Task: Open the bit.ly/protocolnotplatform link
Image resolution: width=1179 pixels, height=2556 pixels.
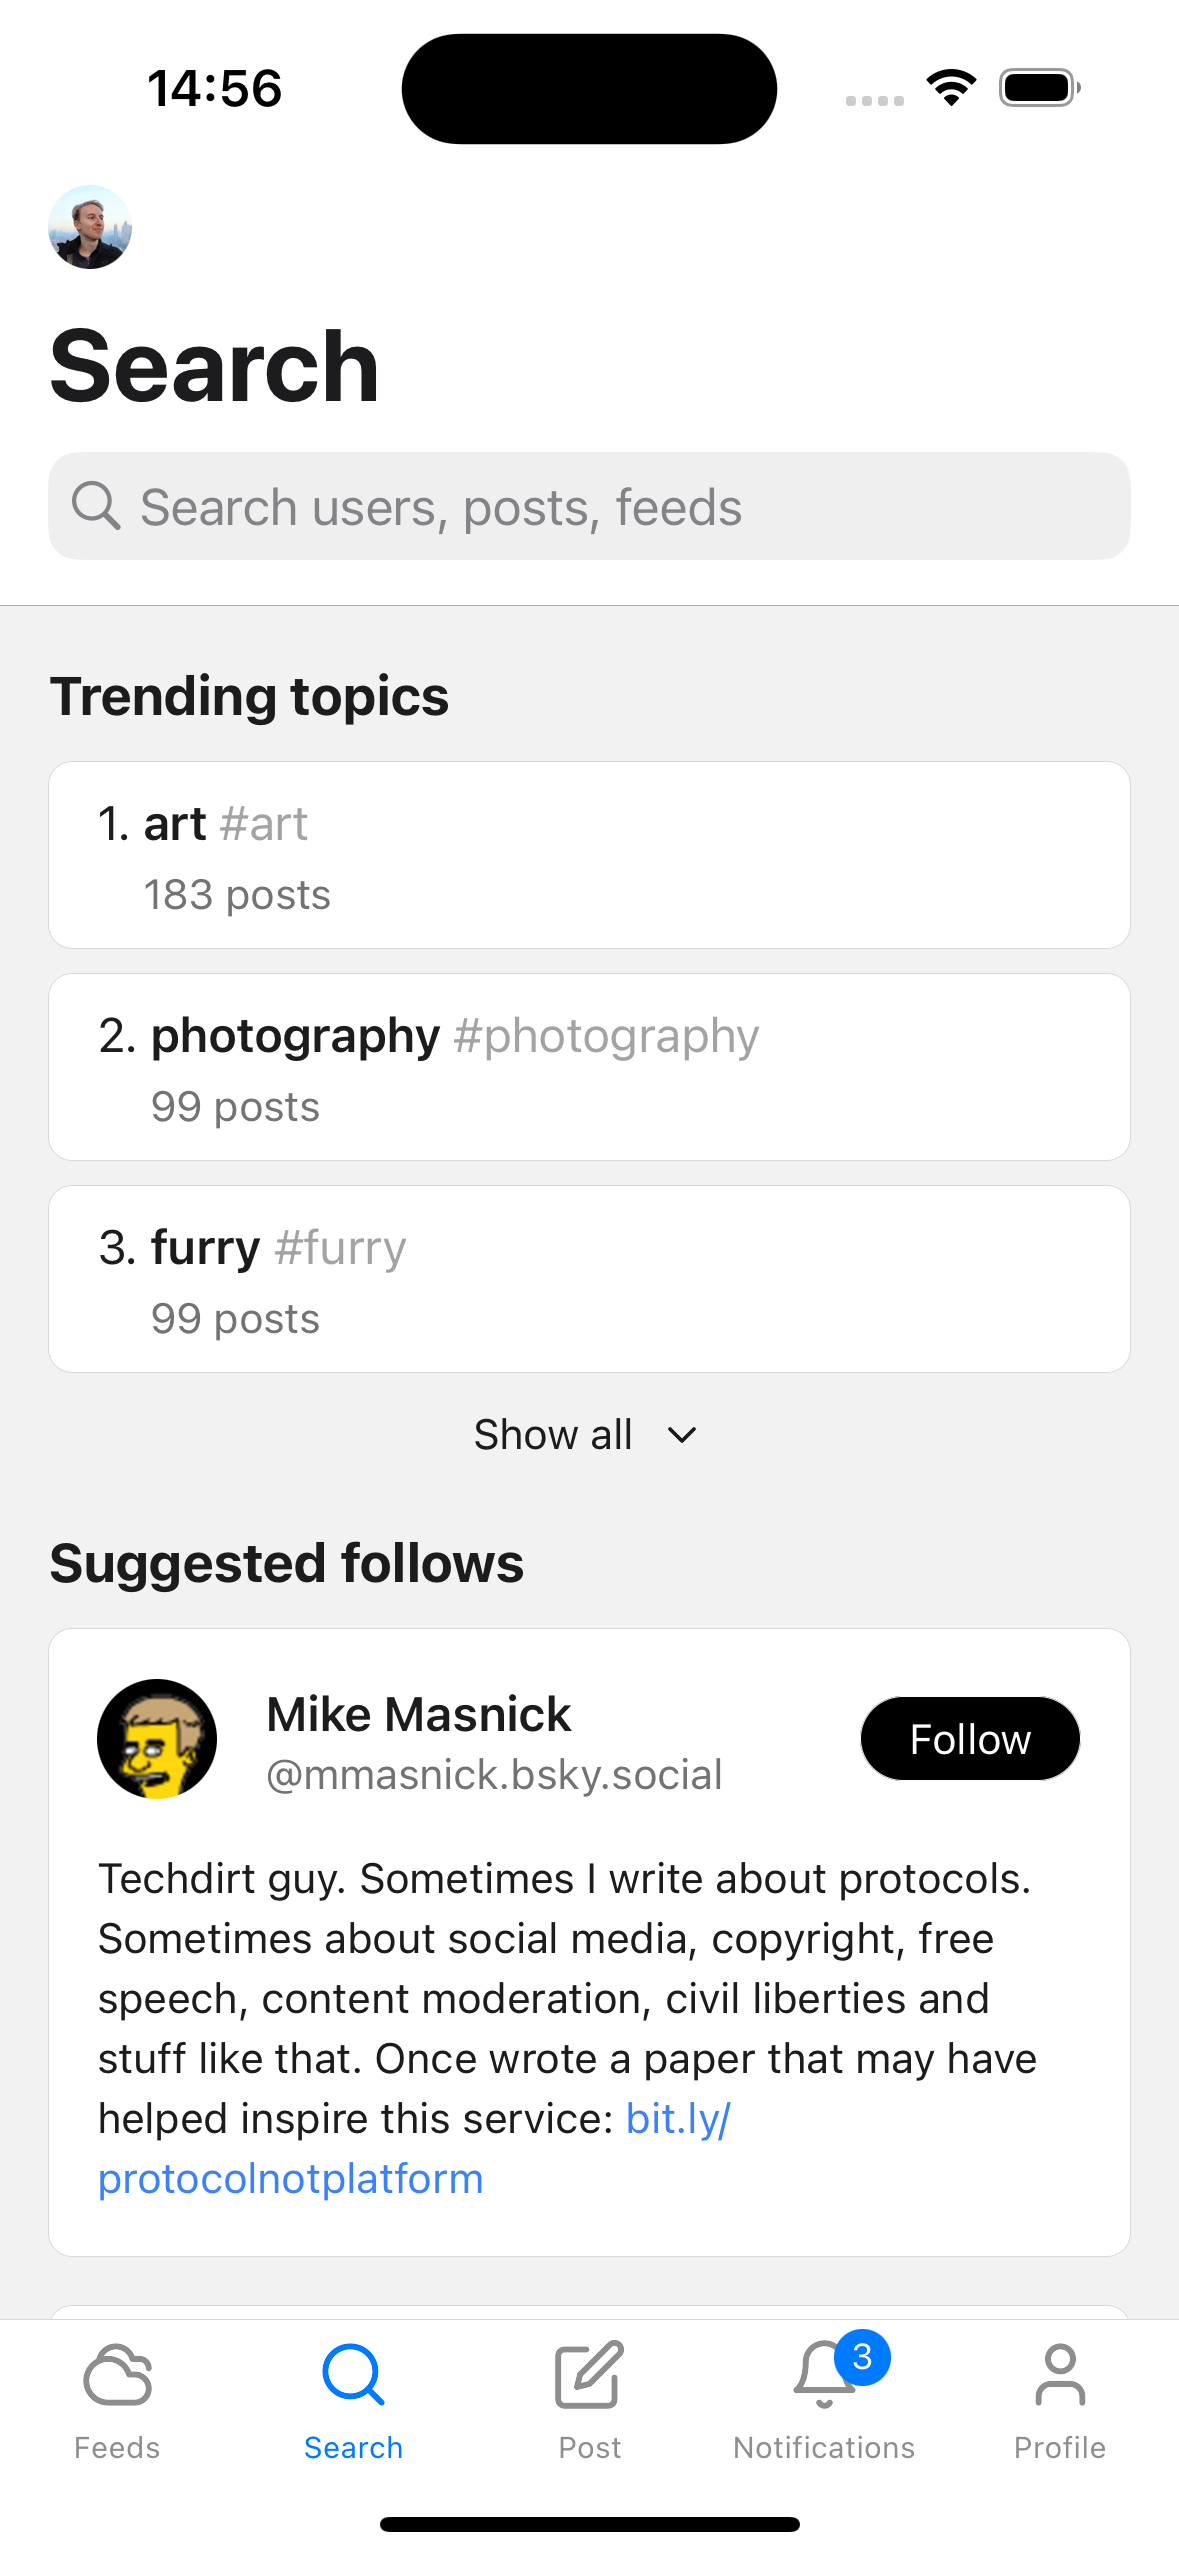Action: coord(290,2179)
